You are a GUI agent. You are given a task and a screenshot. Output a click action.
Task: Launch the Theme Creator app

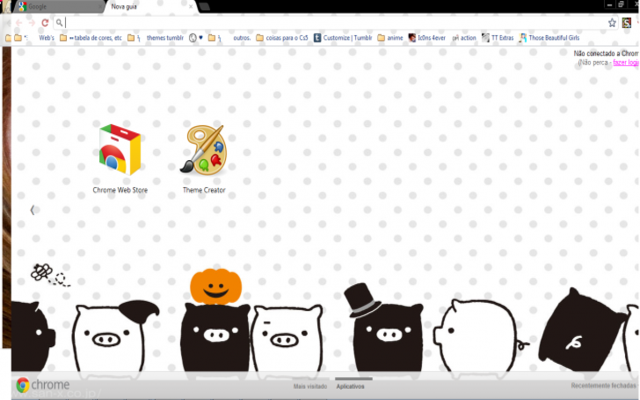click(x=204, y=158)
